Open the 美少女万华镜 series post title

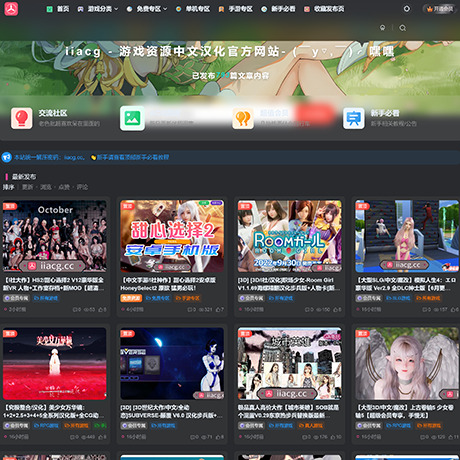pyautogui.click(x=54, y=411)
